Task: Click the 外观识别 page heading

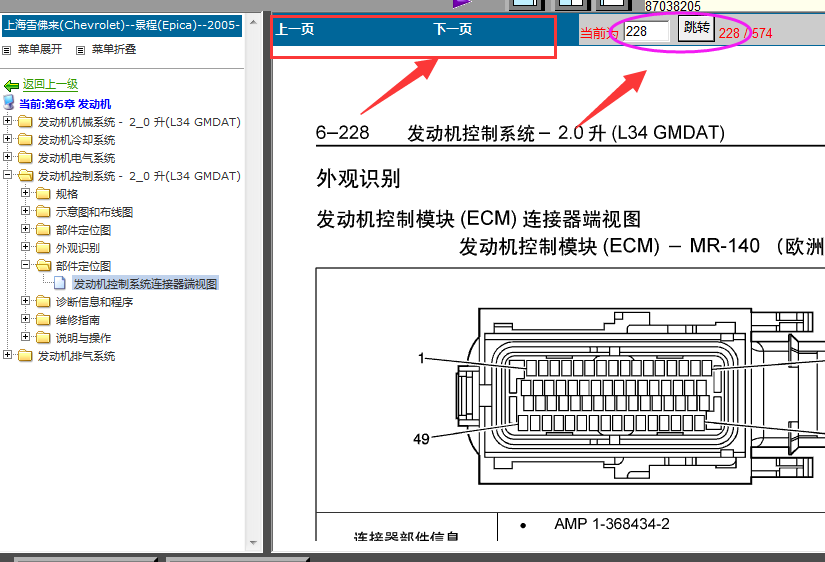Action: [x=358, y=178]
